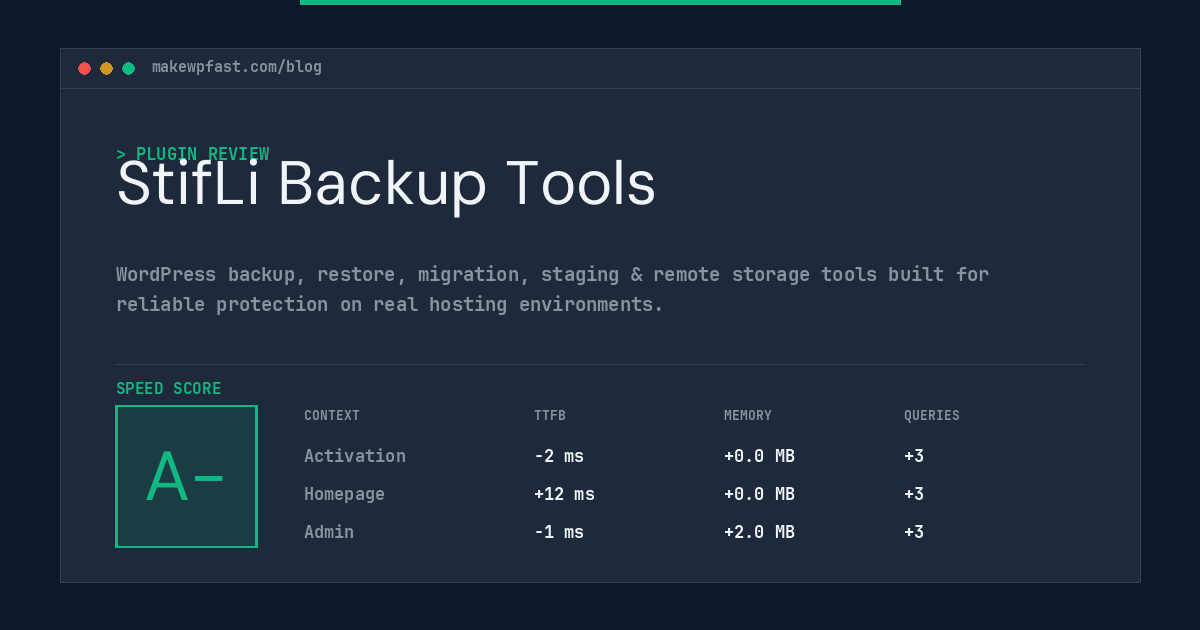Click the 'MEMORY' column header
Image resolution: width=1200 pixels, height=630 pixels.
[x=748, y=416]
